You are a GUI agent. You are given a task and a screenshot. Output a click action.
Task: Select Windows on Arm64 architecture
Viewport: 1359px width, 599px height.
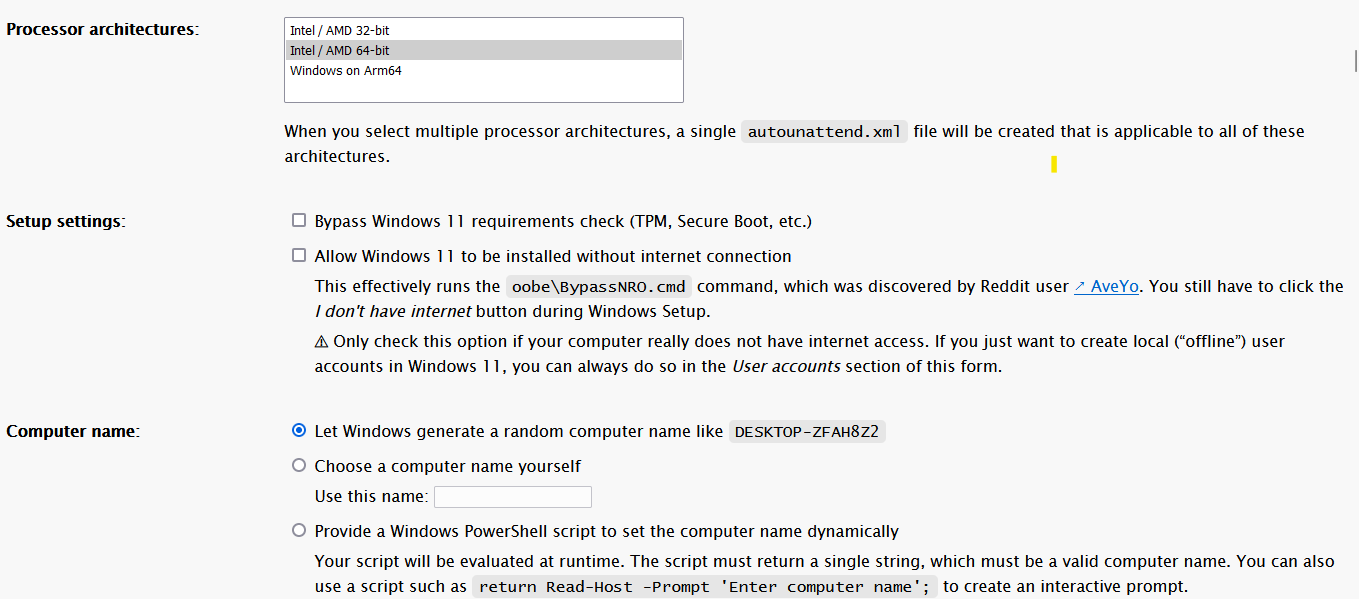tap(346, 71)
